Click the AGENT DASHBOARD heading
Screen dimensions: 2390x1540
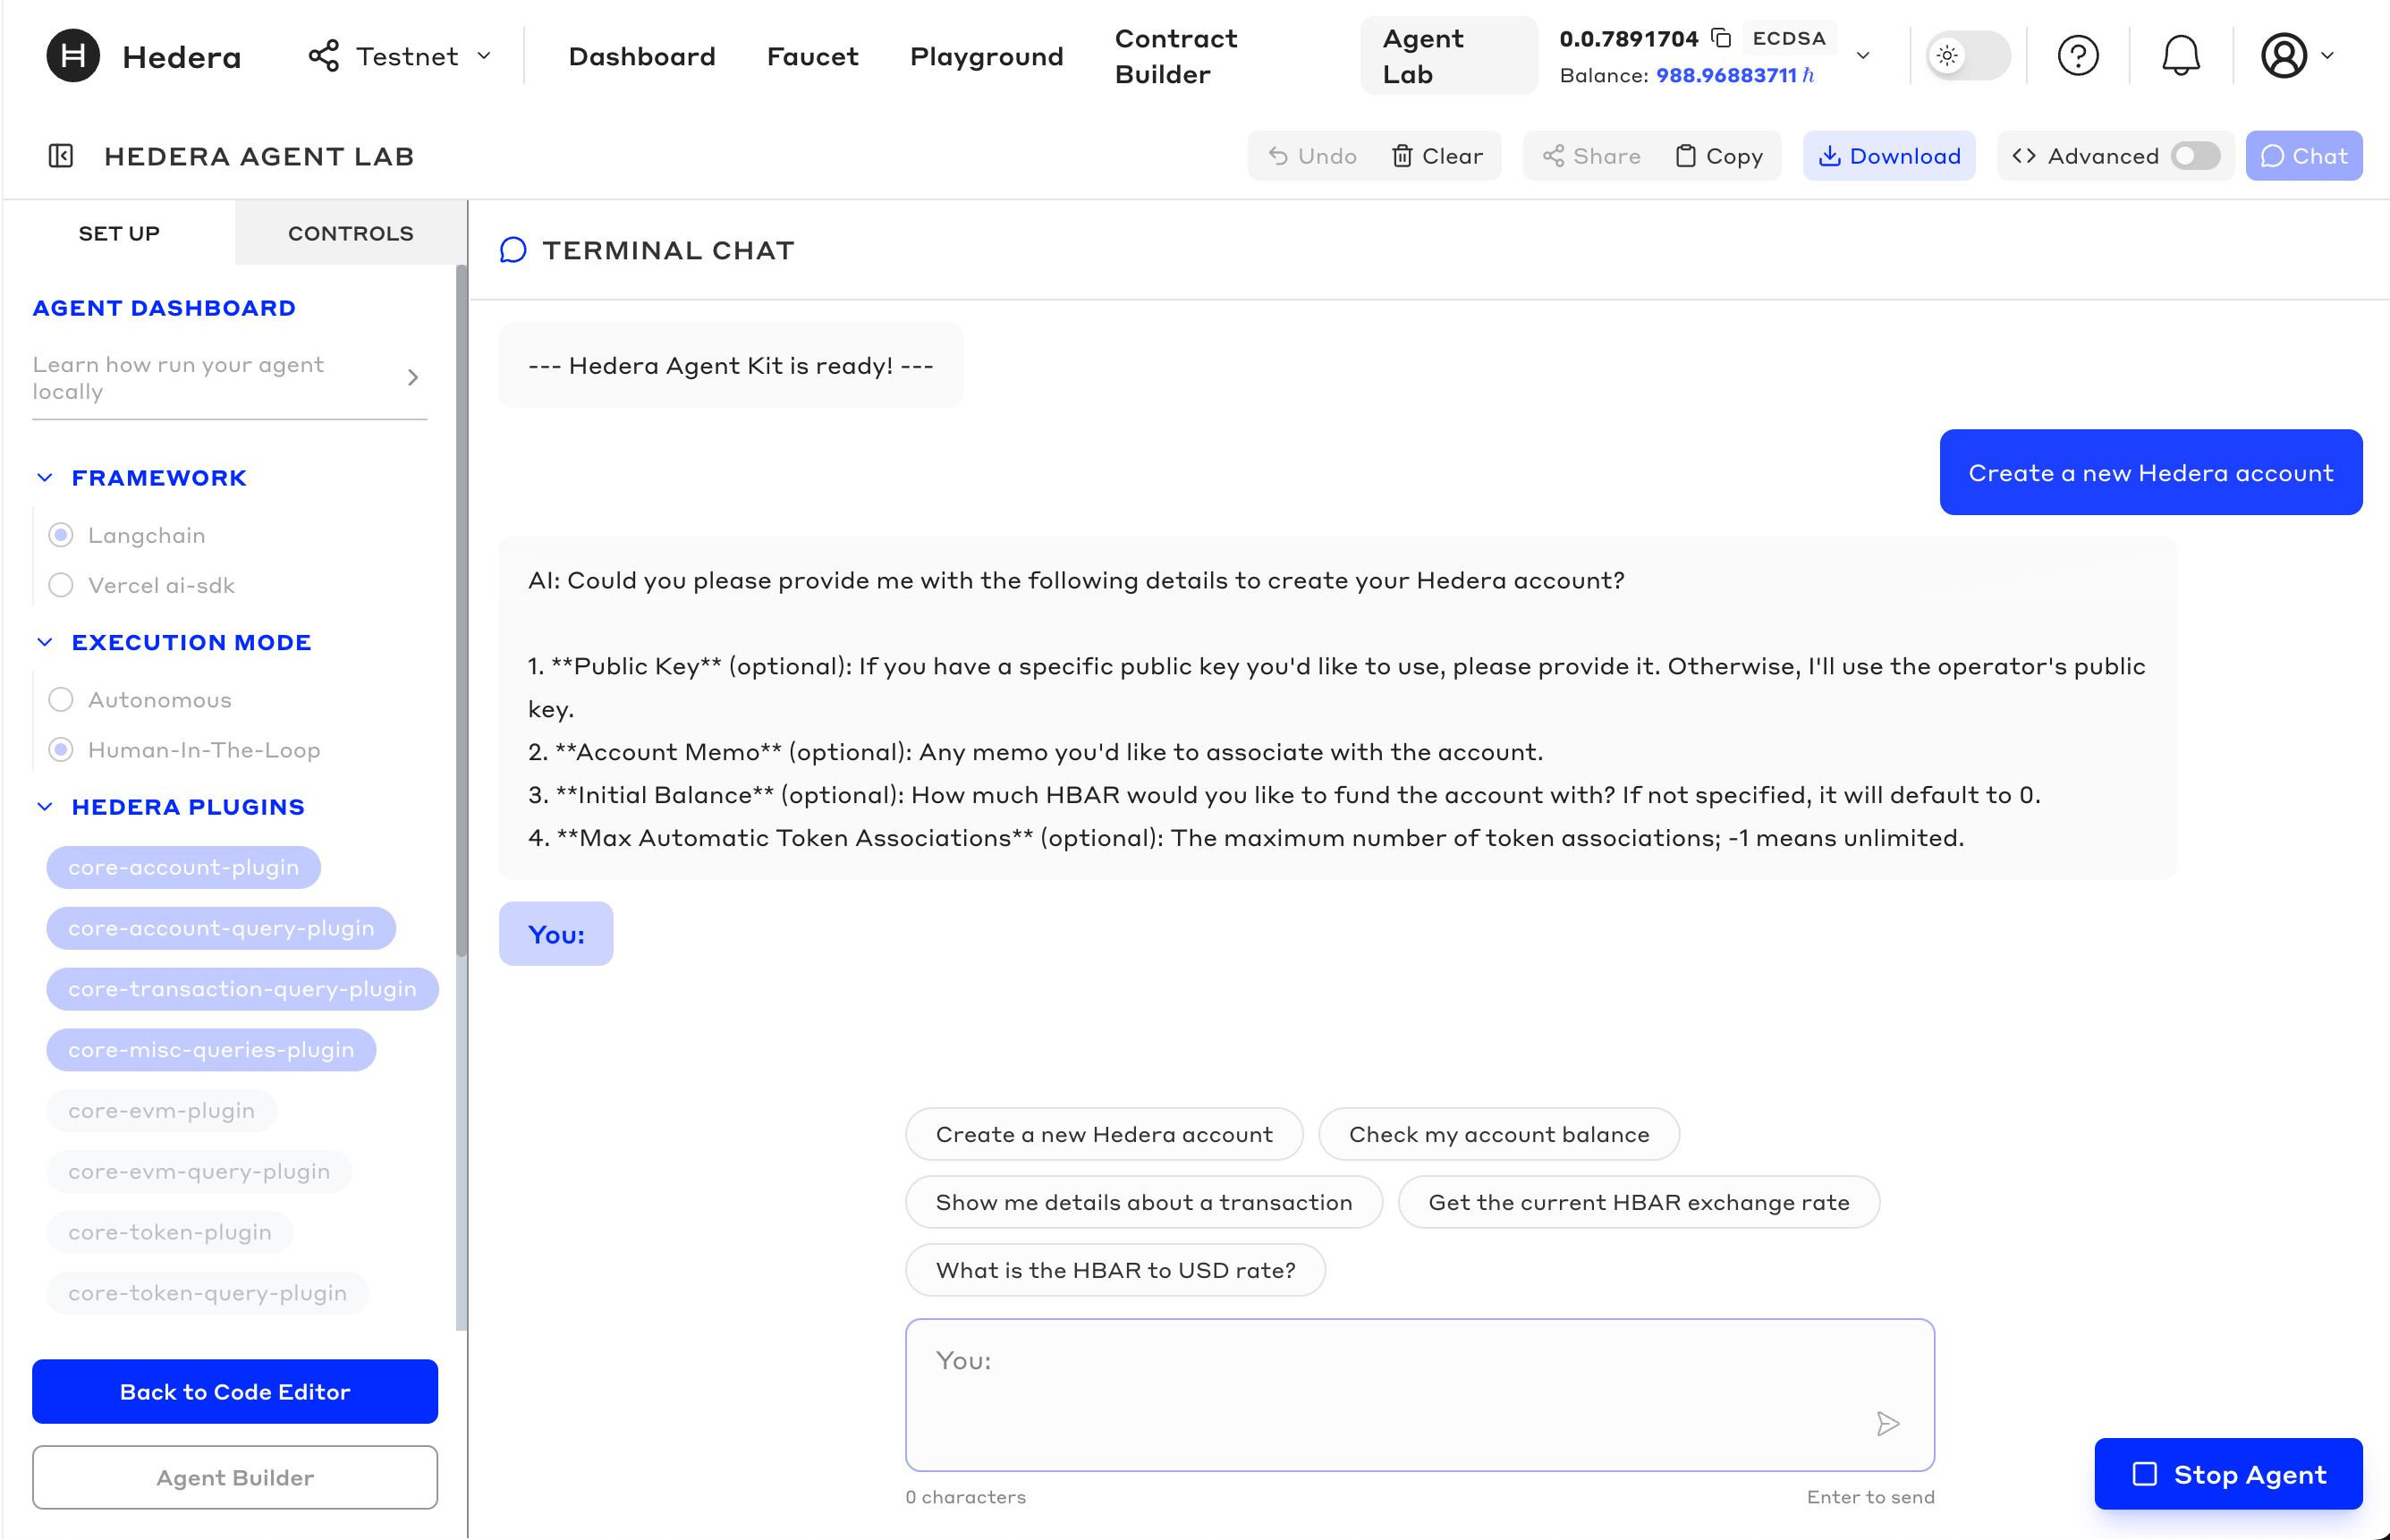pyautogui.click(x=164, y=308)
